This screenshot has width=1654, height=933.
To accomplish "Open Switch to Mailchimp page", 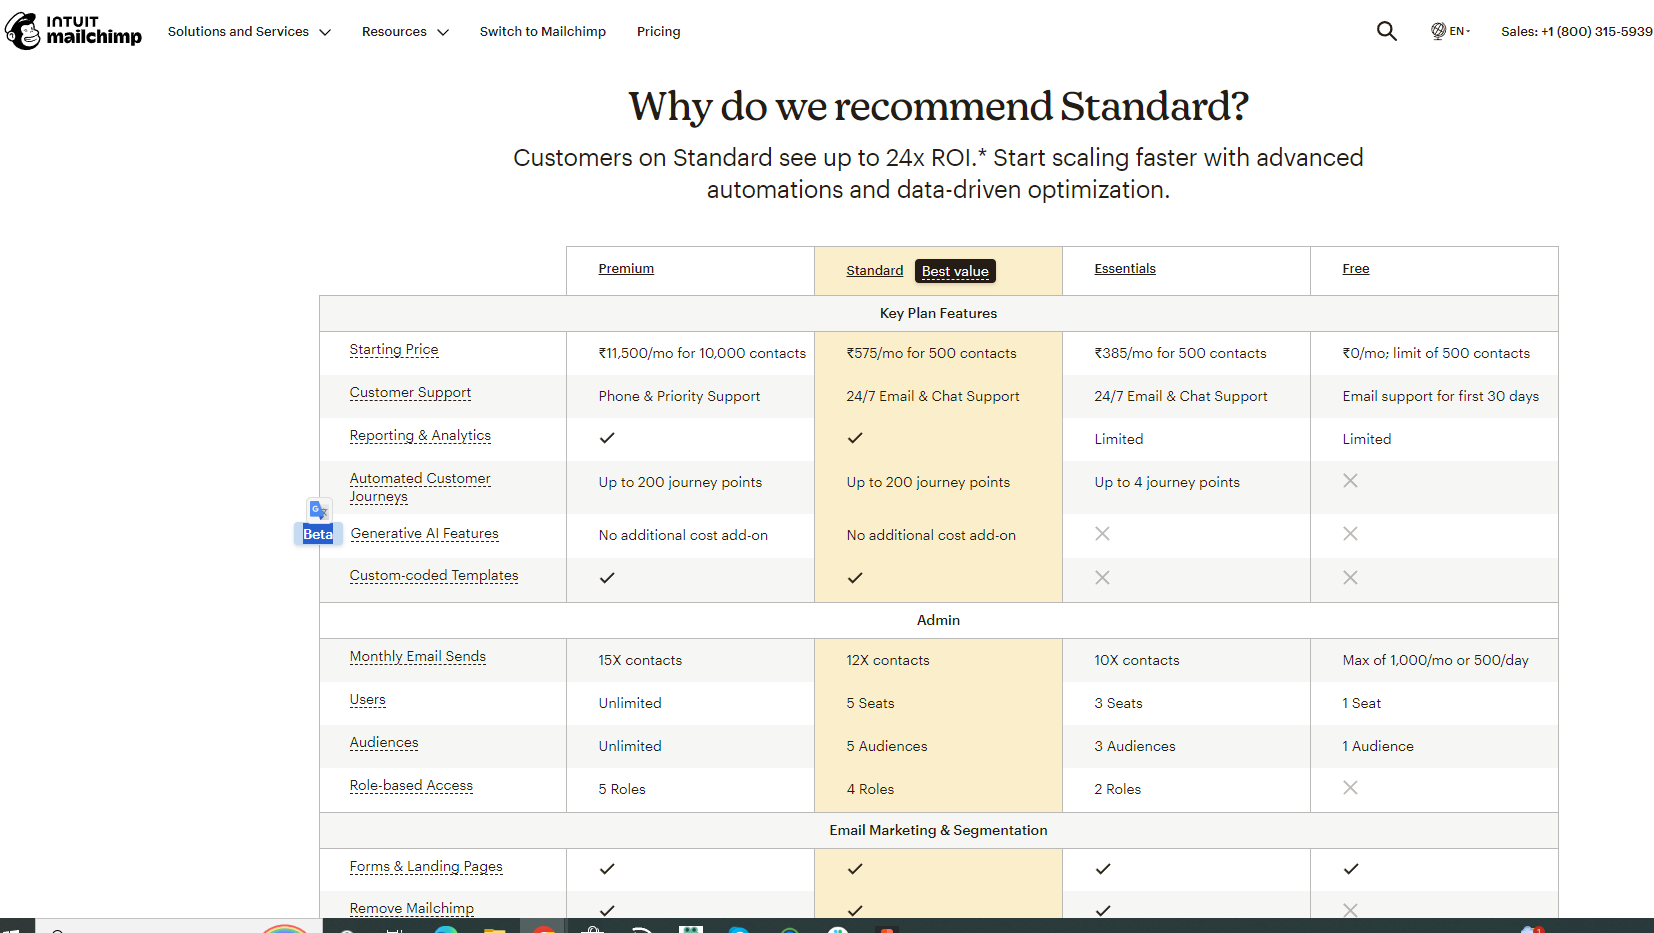I will pos(542,32).
